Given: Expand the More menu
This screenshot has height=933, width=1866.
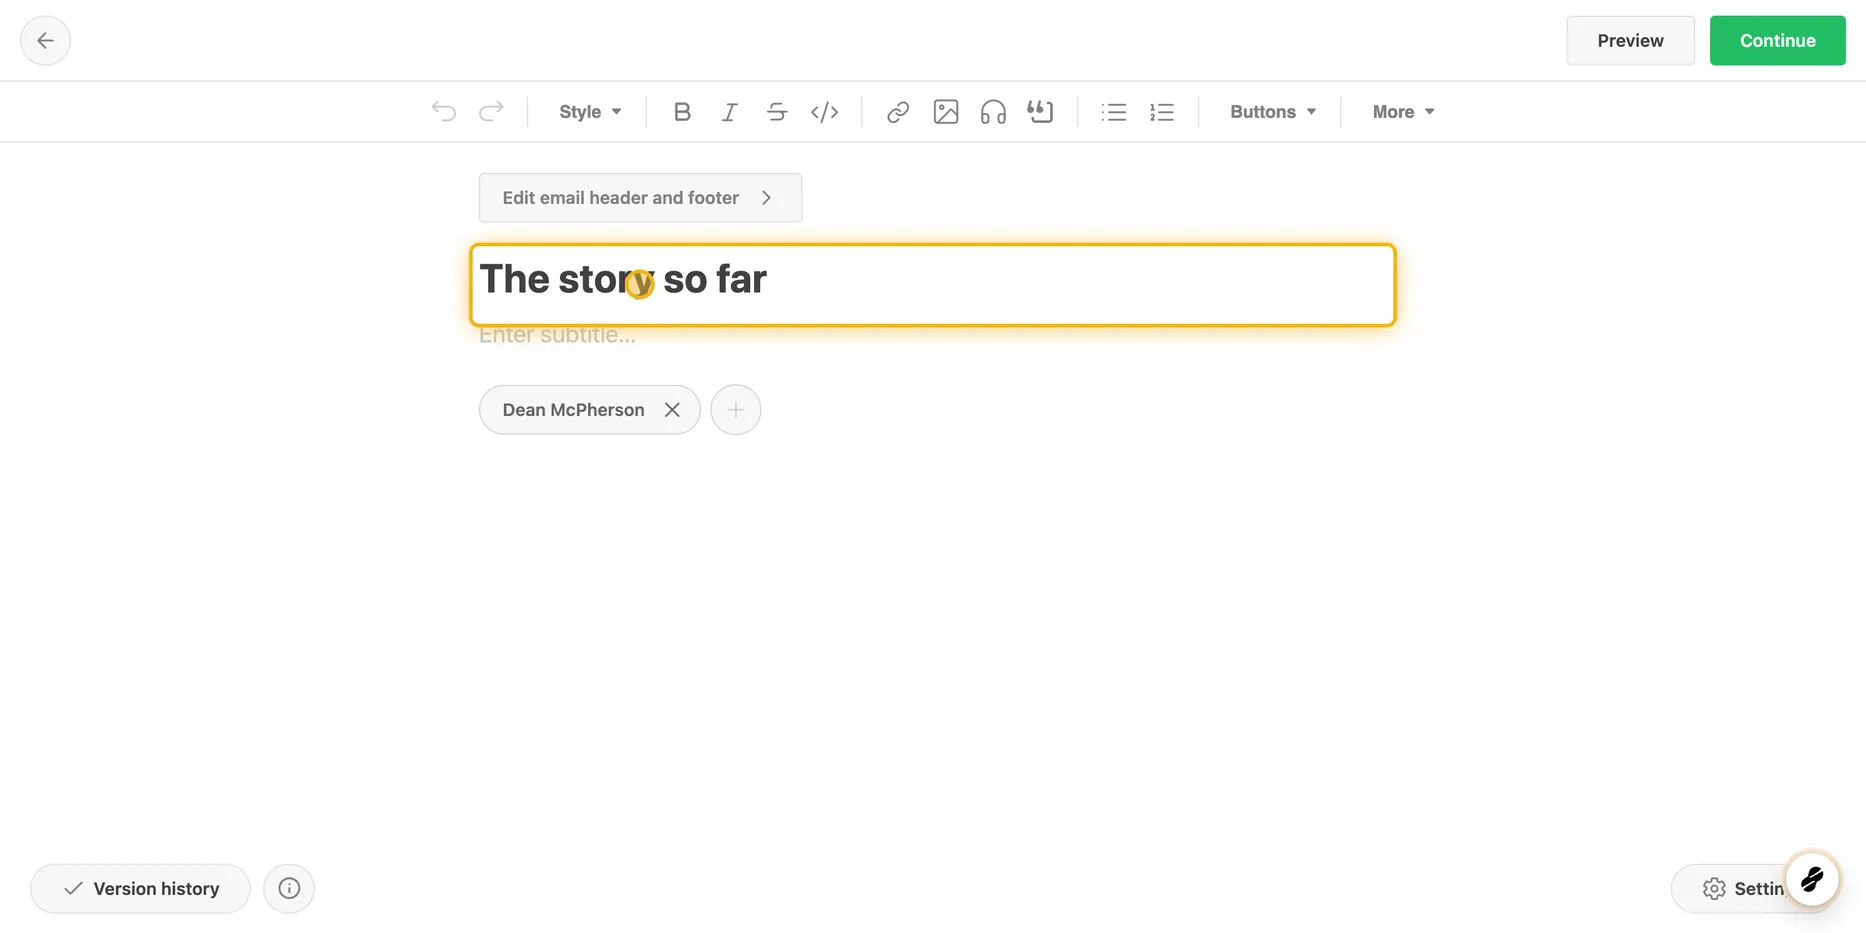Looking at the screenshot, I should tap(1403, 112).
